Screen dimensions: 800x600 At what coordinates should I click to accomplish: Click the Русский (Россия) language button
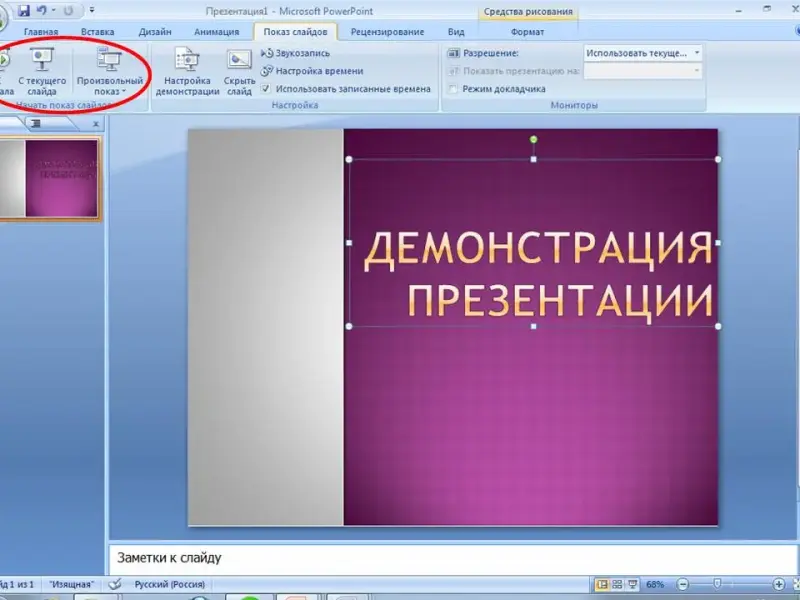(169, 584)
